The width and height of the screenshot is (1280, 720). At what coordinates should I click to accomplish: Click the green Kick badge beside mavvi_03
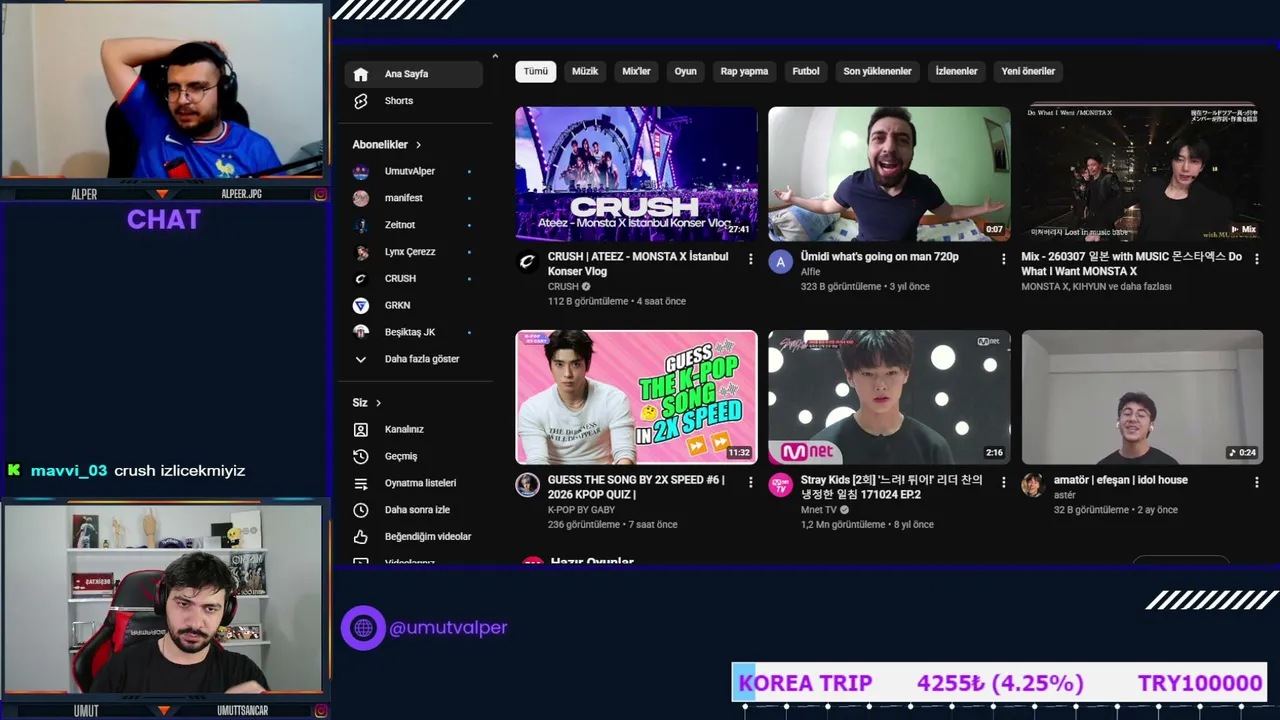pos(14,470)
